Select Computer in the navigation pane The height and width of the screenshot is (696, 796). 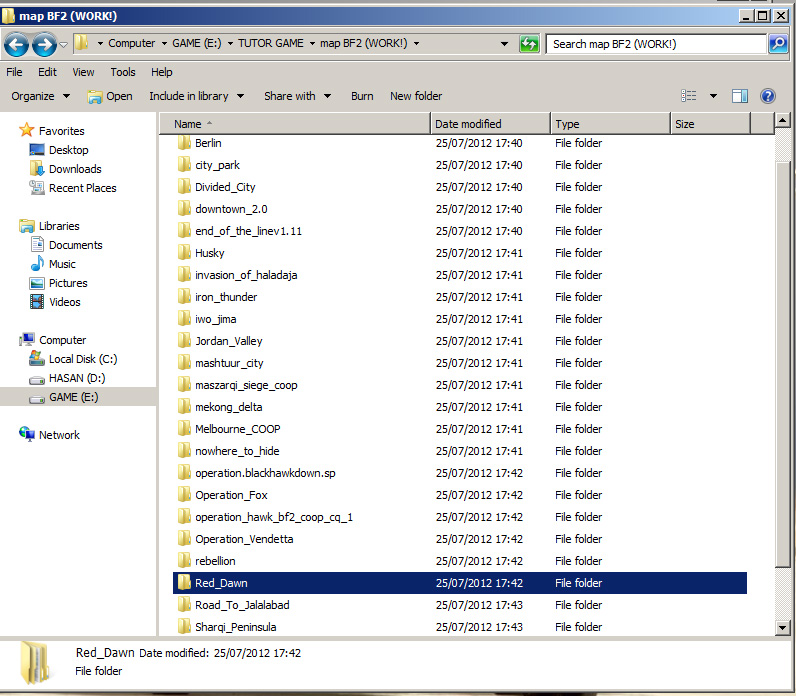(x=62, y=340)
